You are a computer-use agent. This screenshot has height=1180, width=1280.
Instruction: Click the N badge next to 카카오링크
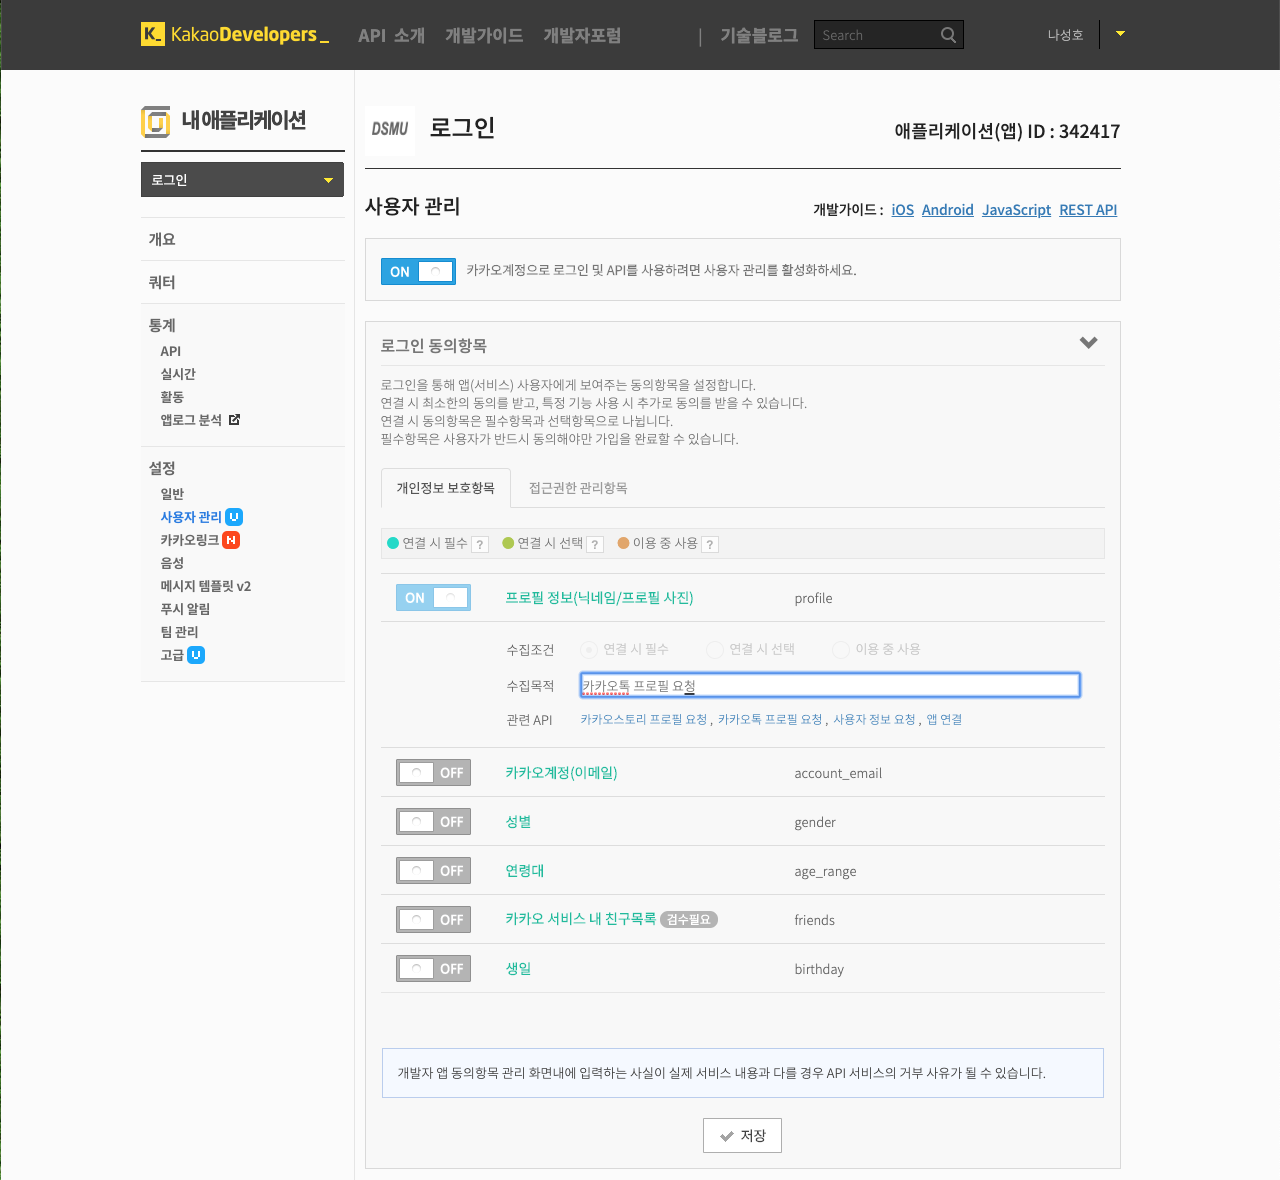pyautogui.click(x=231, y=540)
